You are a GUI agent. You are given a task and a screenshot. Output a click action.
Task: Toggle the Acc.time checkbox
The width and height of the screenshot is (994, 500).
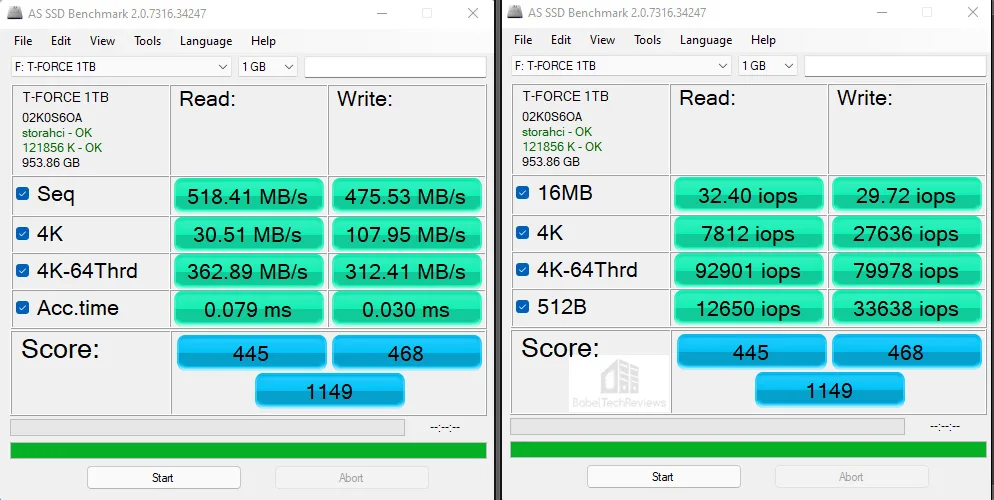[x=22, y=308]
